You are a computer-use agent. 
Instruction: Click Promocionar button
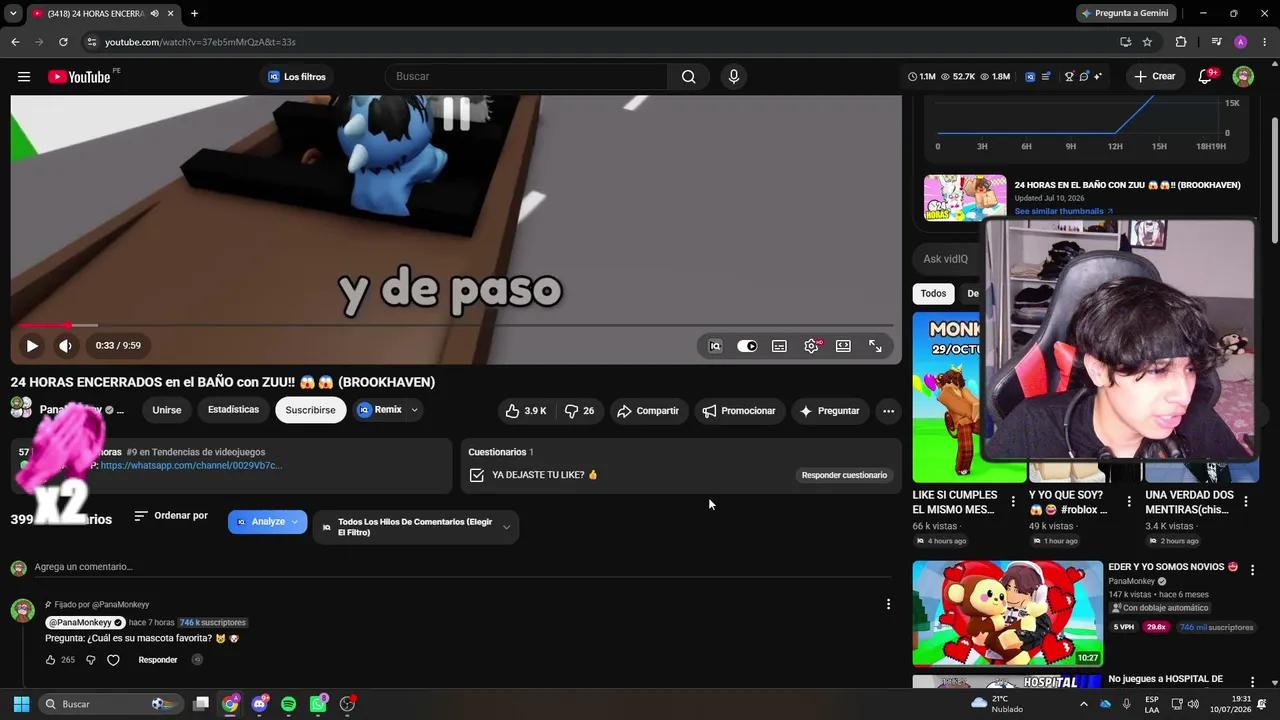tap(739, 411)
